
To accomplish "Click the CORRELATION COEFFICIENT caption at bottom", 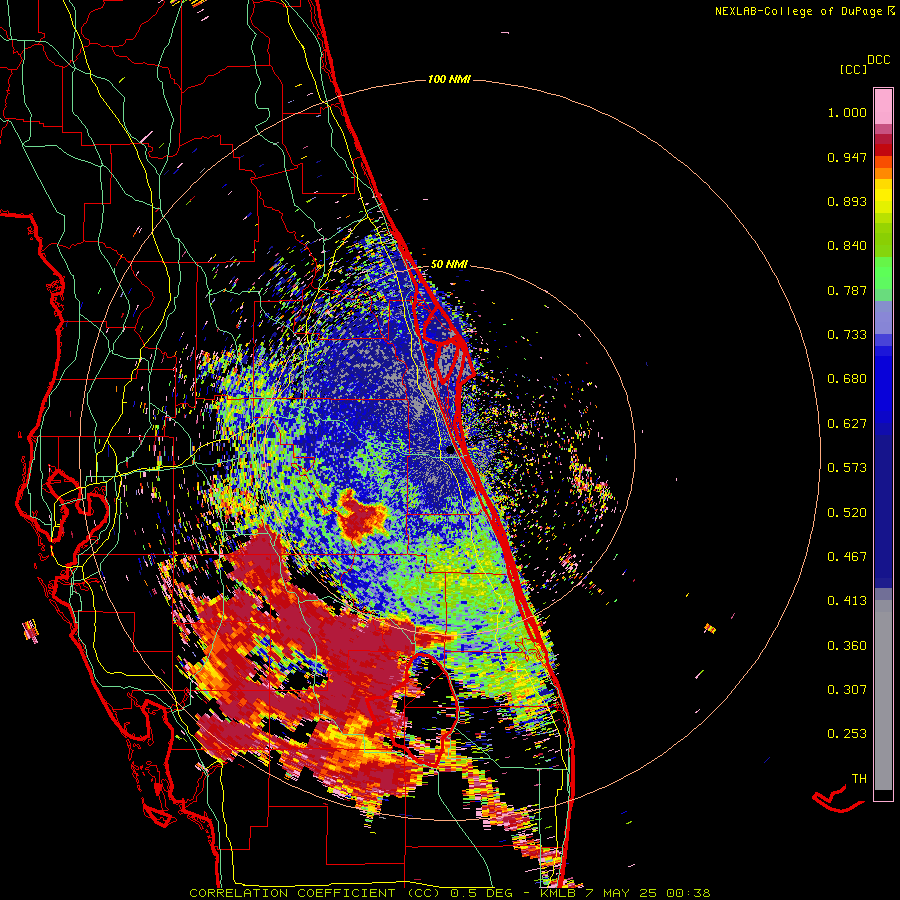I will pos(450,893).
